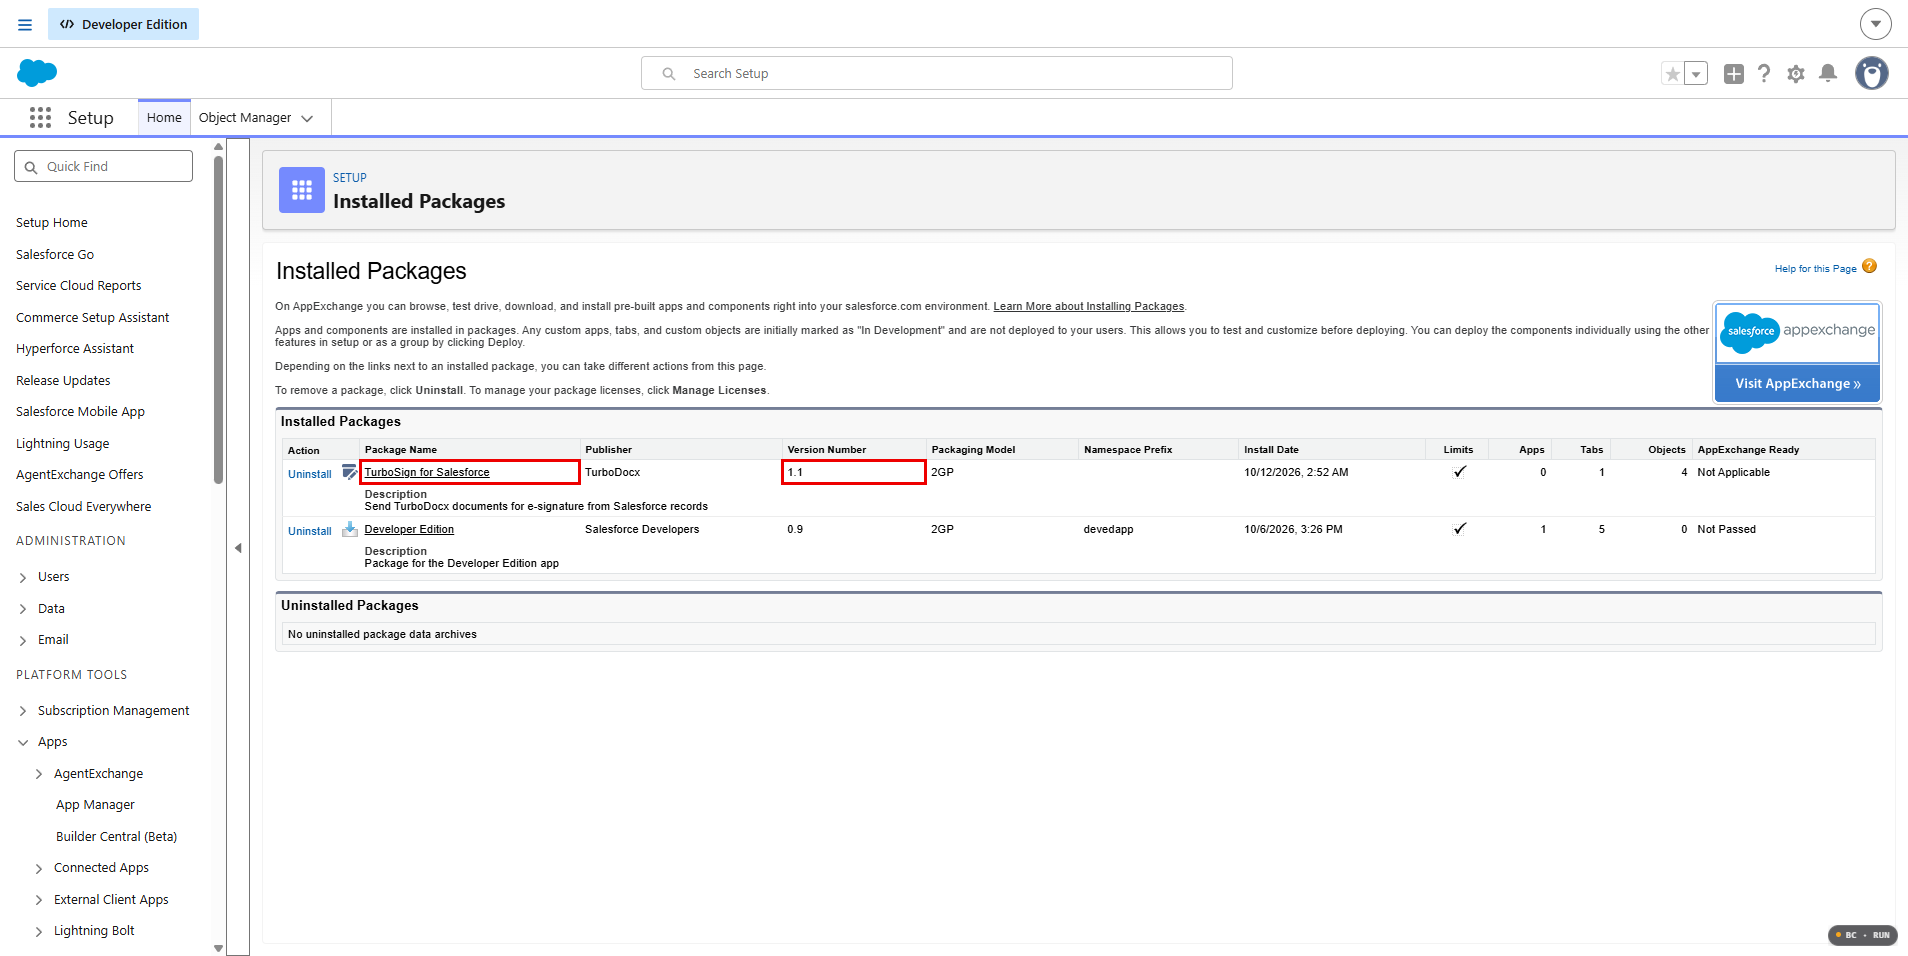Open the TurboSign for Salesforce package link
1908x956 pixels.
427,472
